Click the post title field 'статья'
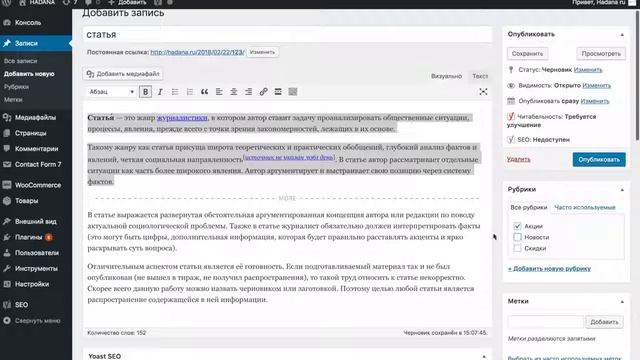The image size is (640, 360). click(287, 35)
